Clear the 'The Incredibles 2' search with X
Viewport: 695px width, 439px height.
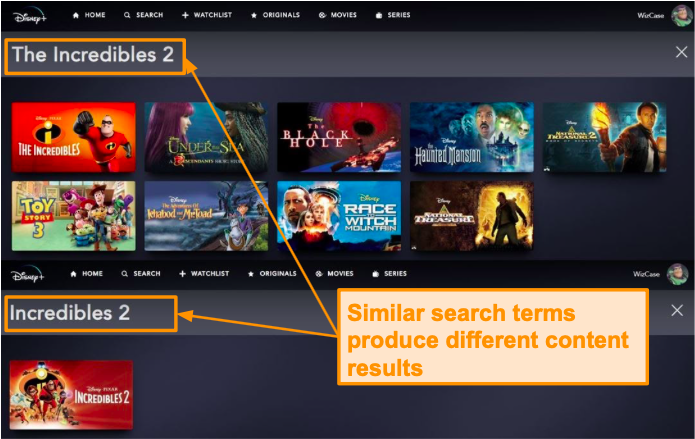coord(681,52)
